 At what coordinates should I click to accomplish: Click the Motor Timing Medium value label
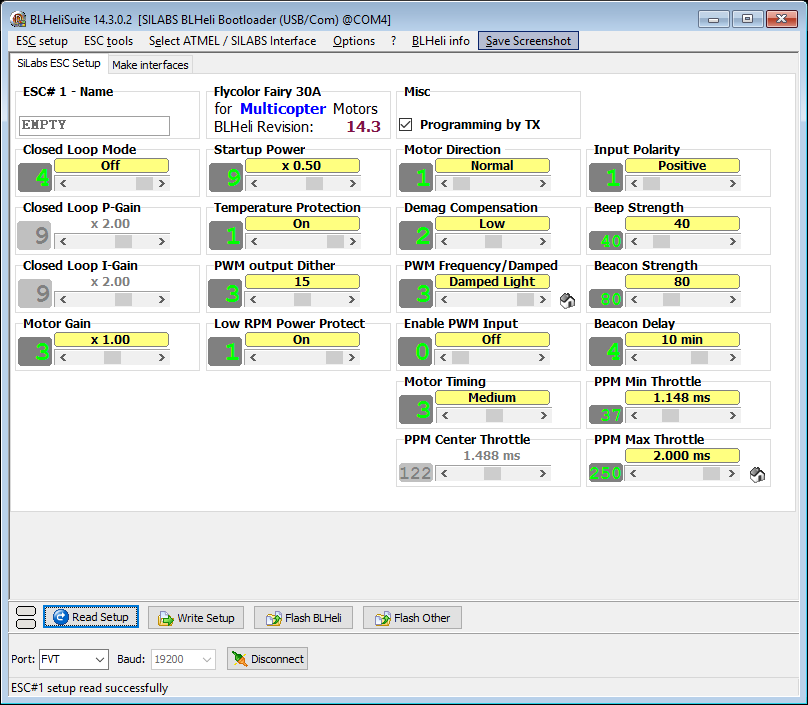click(492, 397)
